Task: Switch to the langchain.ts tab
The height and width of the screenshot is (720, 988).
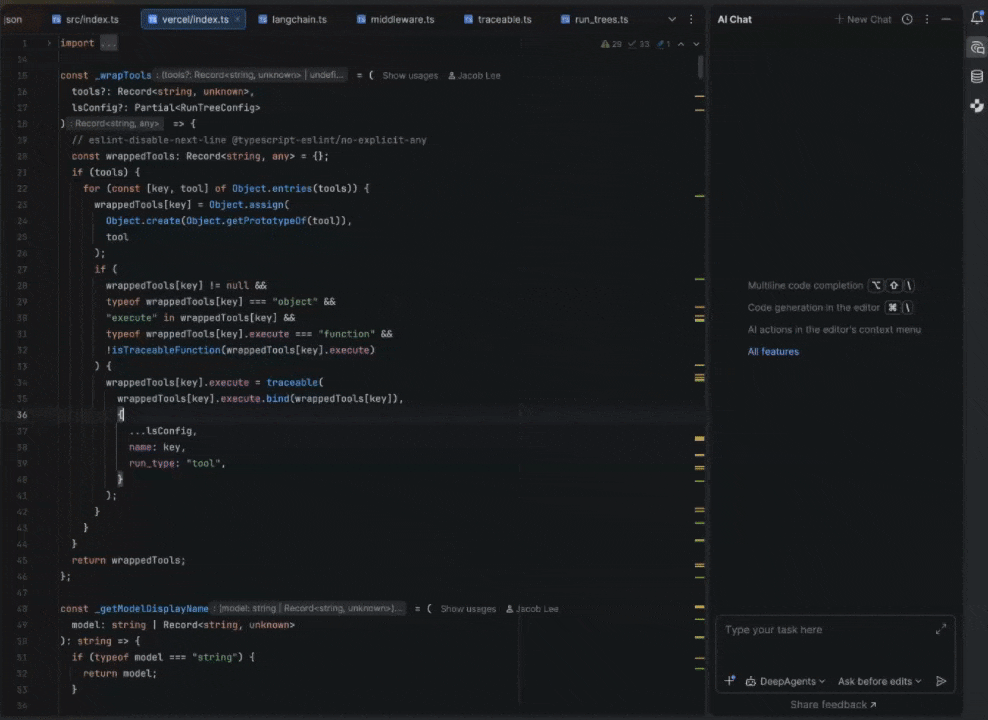Action: pos(298,19)
